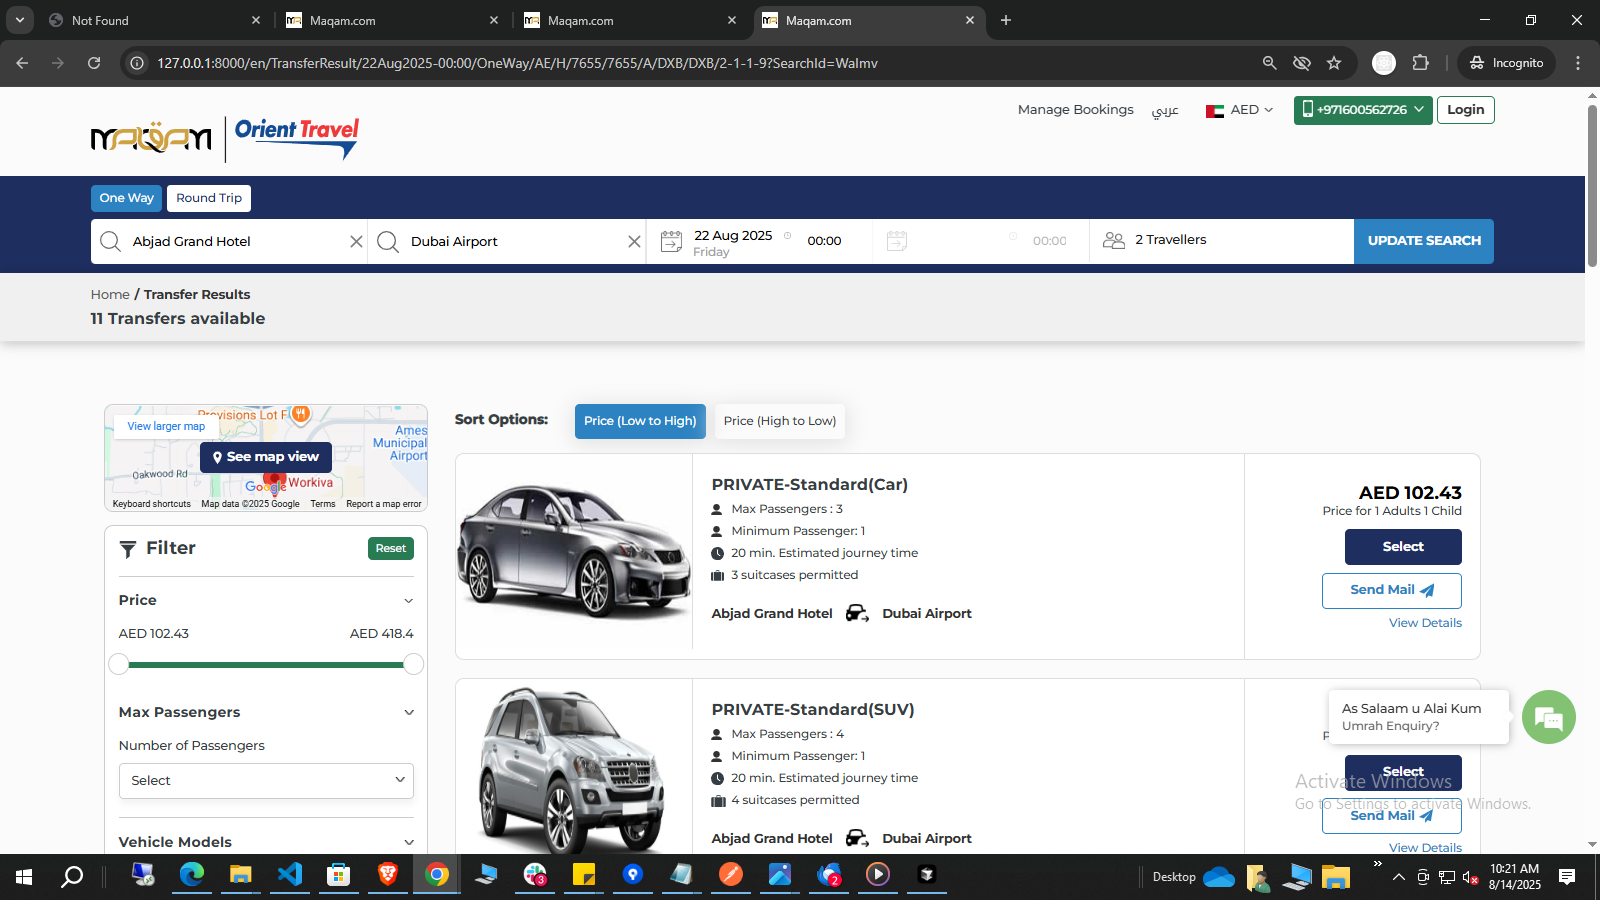The height and width of the screenshot is (900, 1600).
Task: Open the AED currency dropdown
Action: 1240,110
